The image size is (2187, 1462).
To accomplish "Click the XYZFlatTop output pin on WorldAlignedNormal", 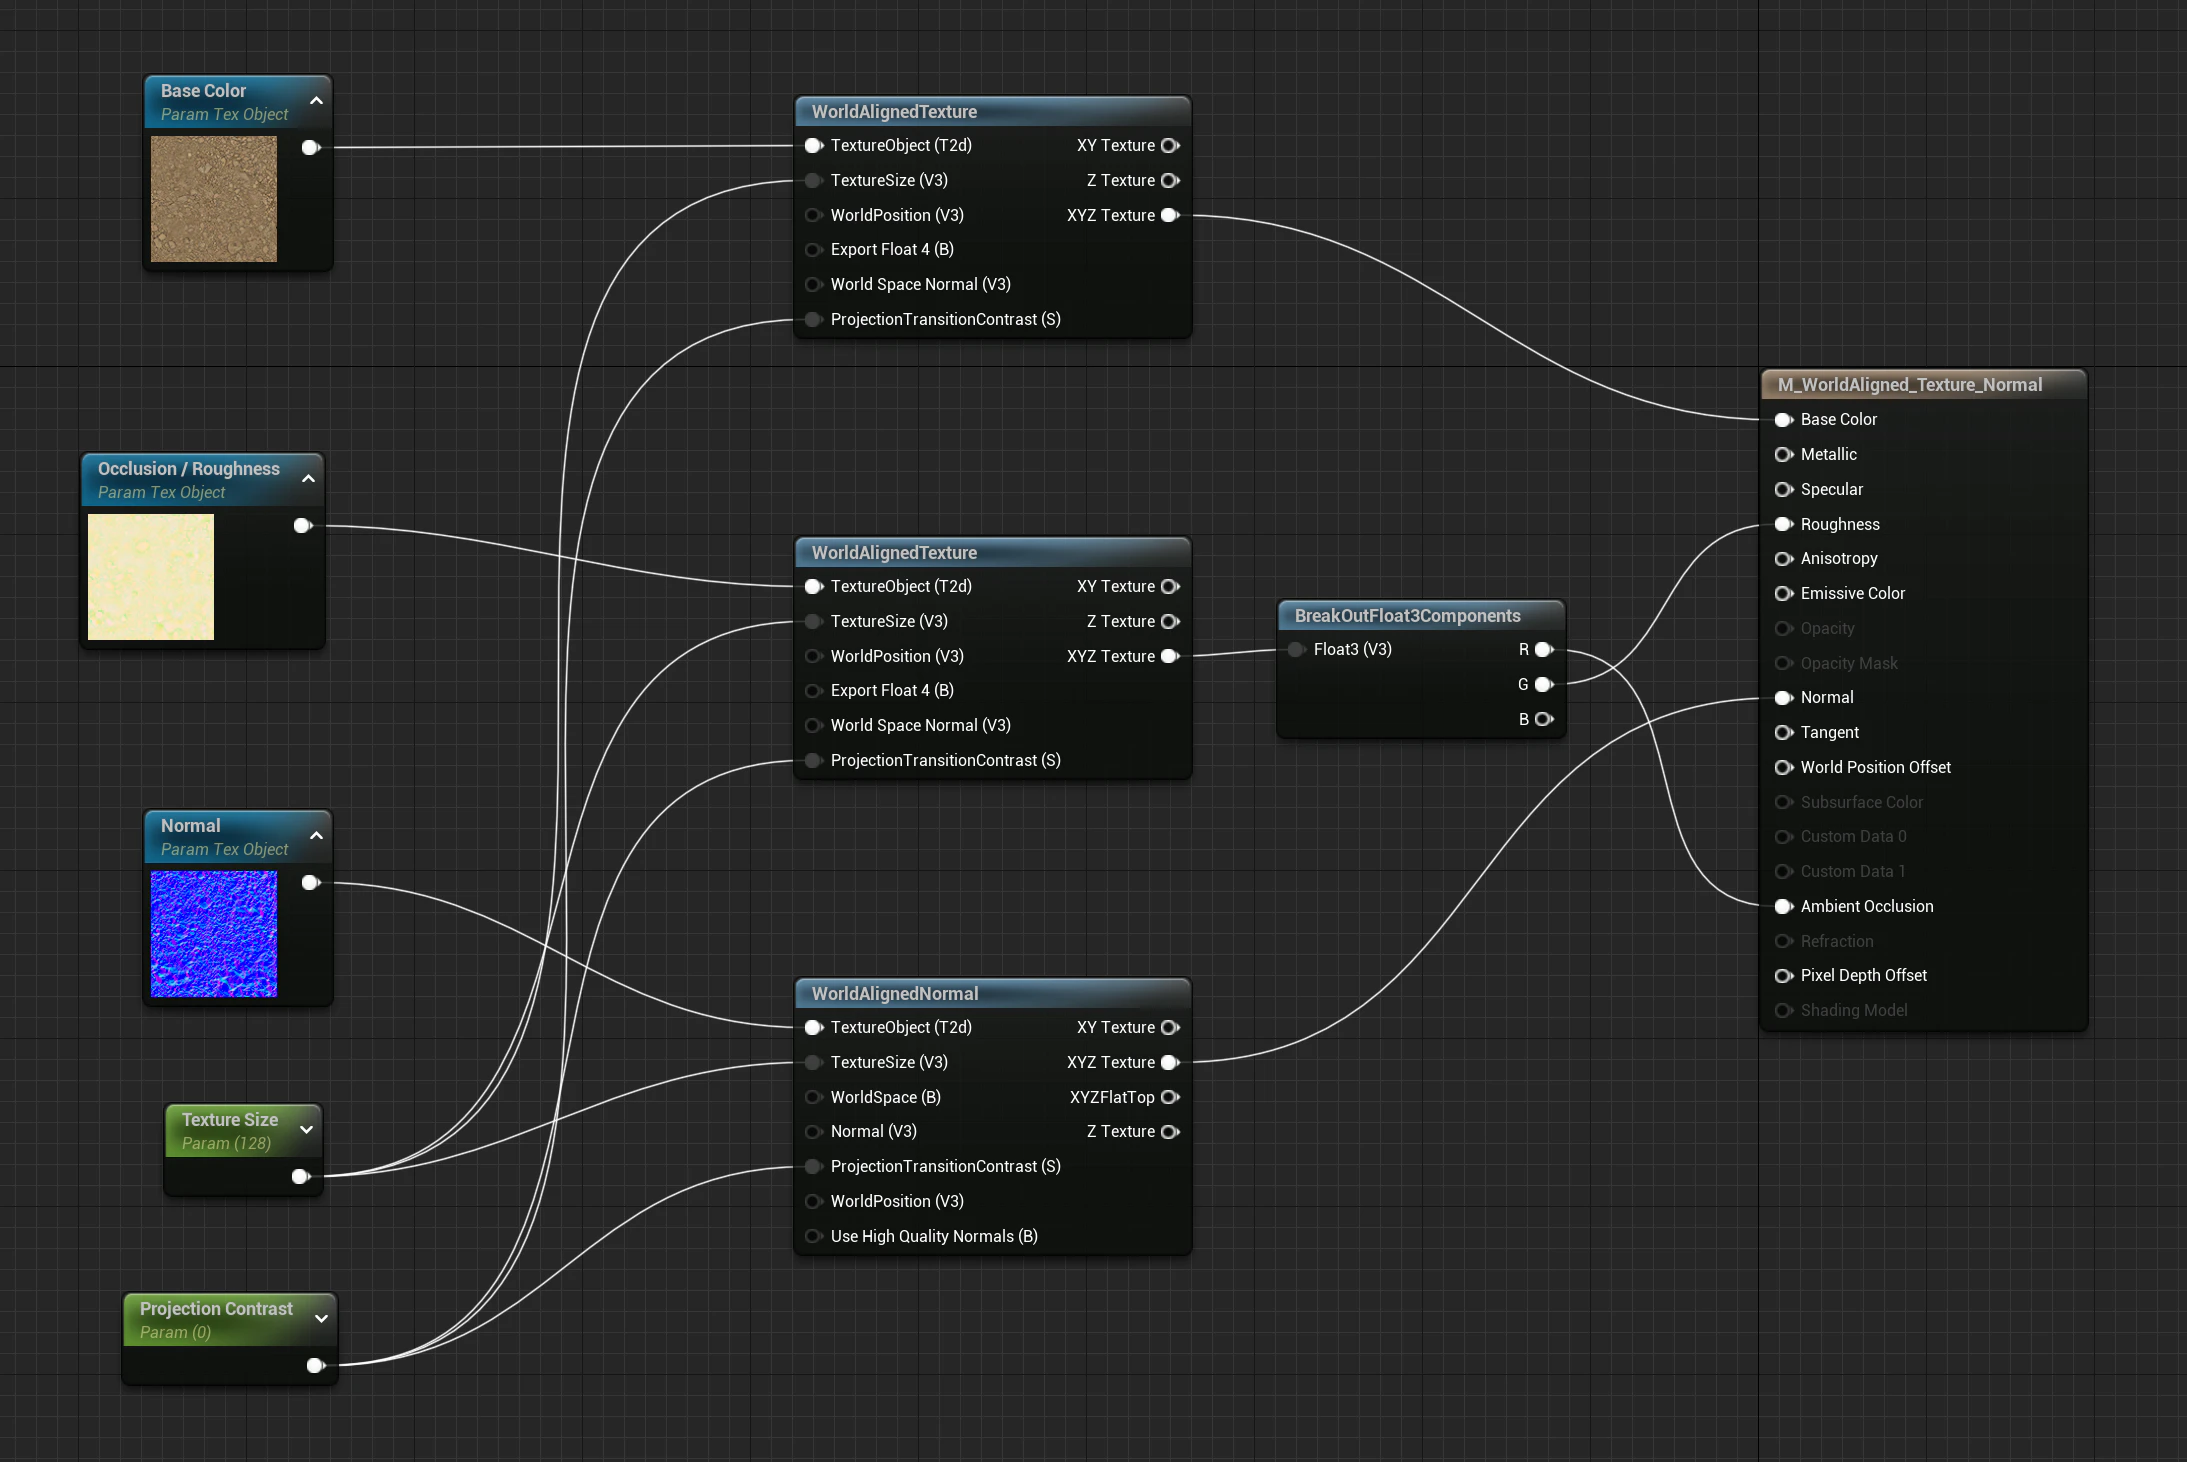I will pos(1170,1098).
